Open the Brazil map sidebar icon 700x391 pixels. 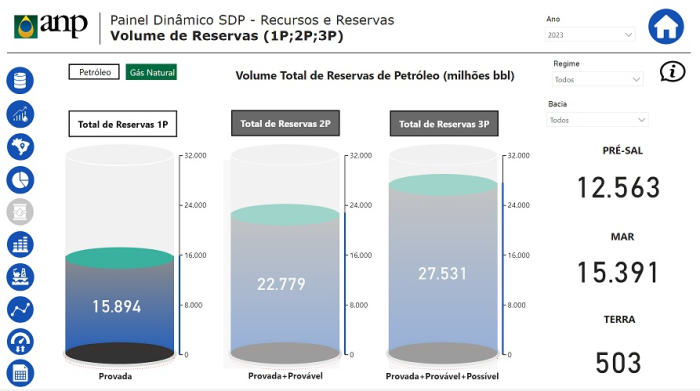click(20, 147)
